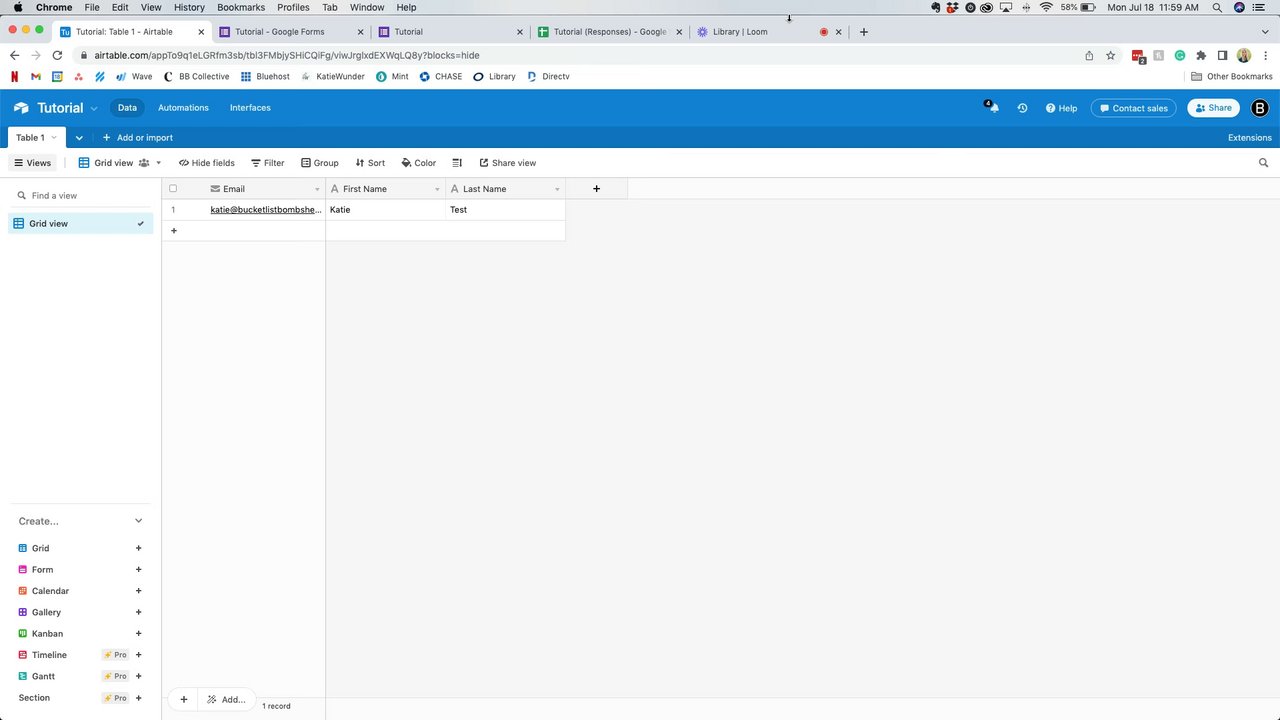Open the Chrome extensions puzzle icon

tap(1201, 56)
